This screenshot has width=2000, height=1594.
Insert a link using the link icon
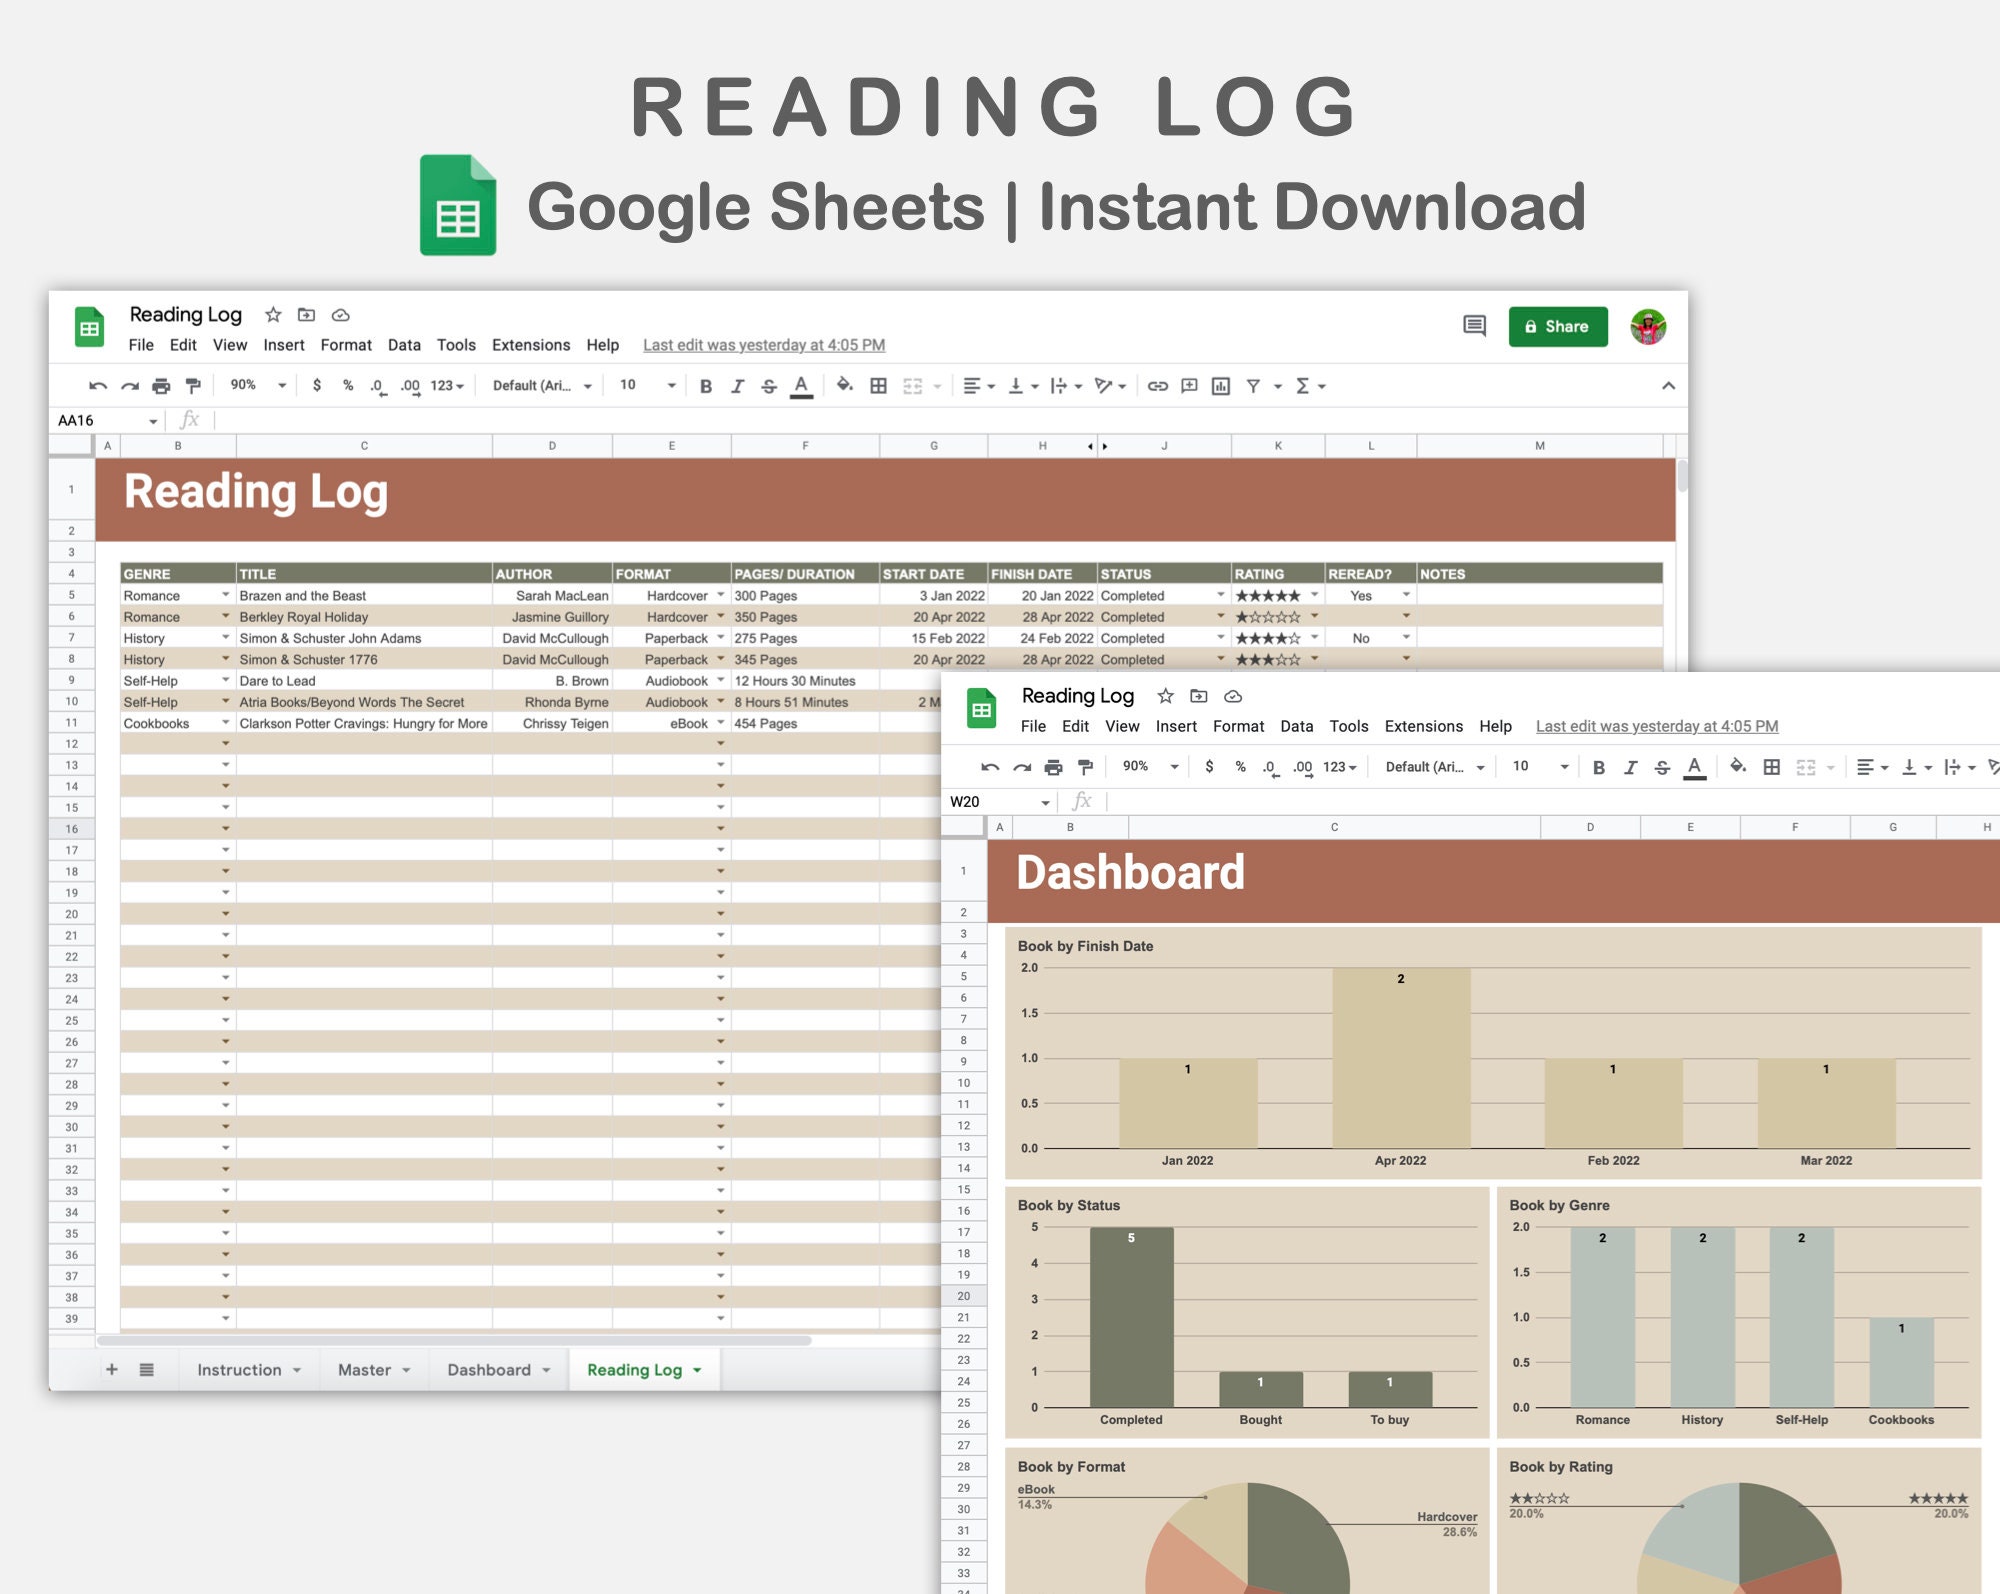(x=1158, y=385)
